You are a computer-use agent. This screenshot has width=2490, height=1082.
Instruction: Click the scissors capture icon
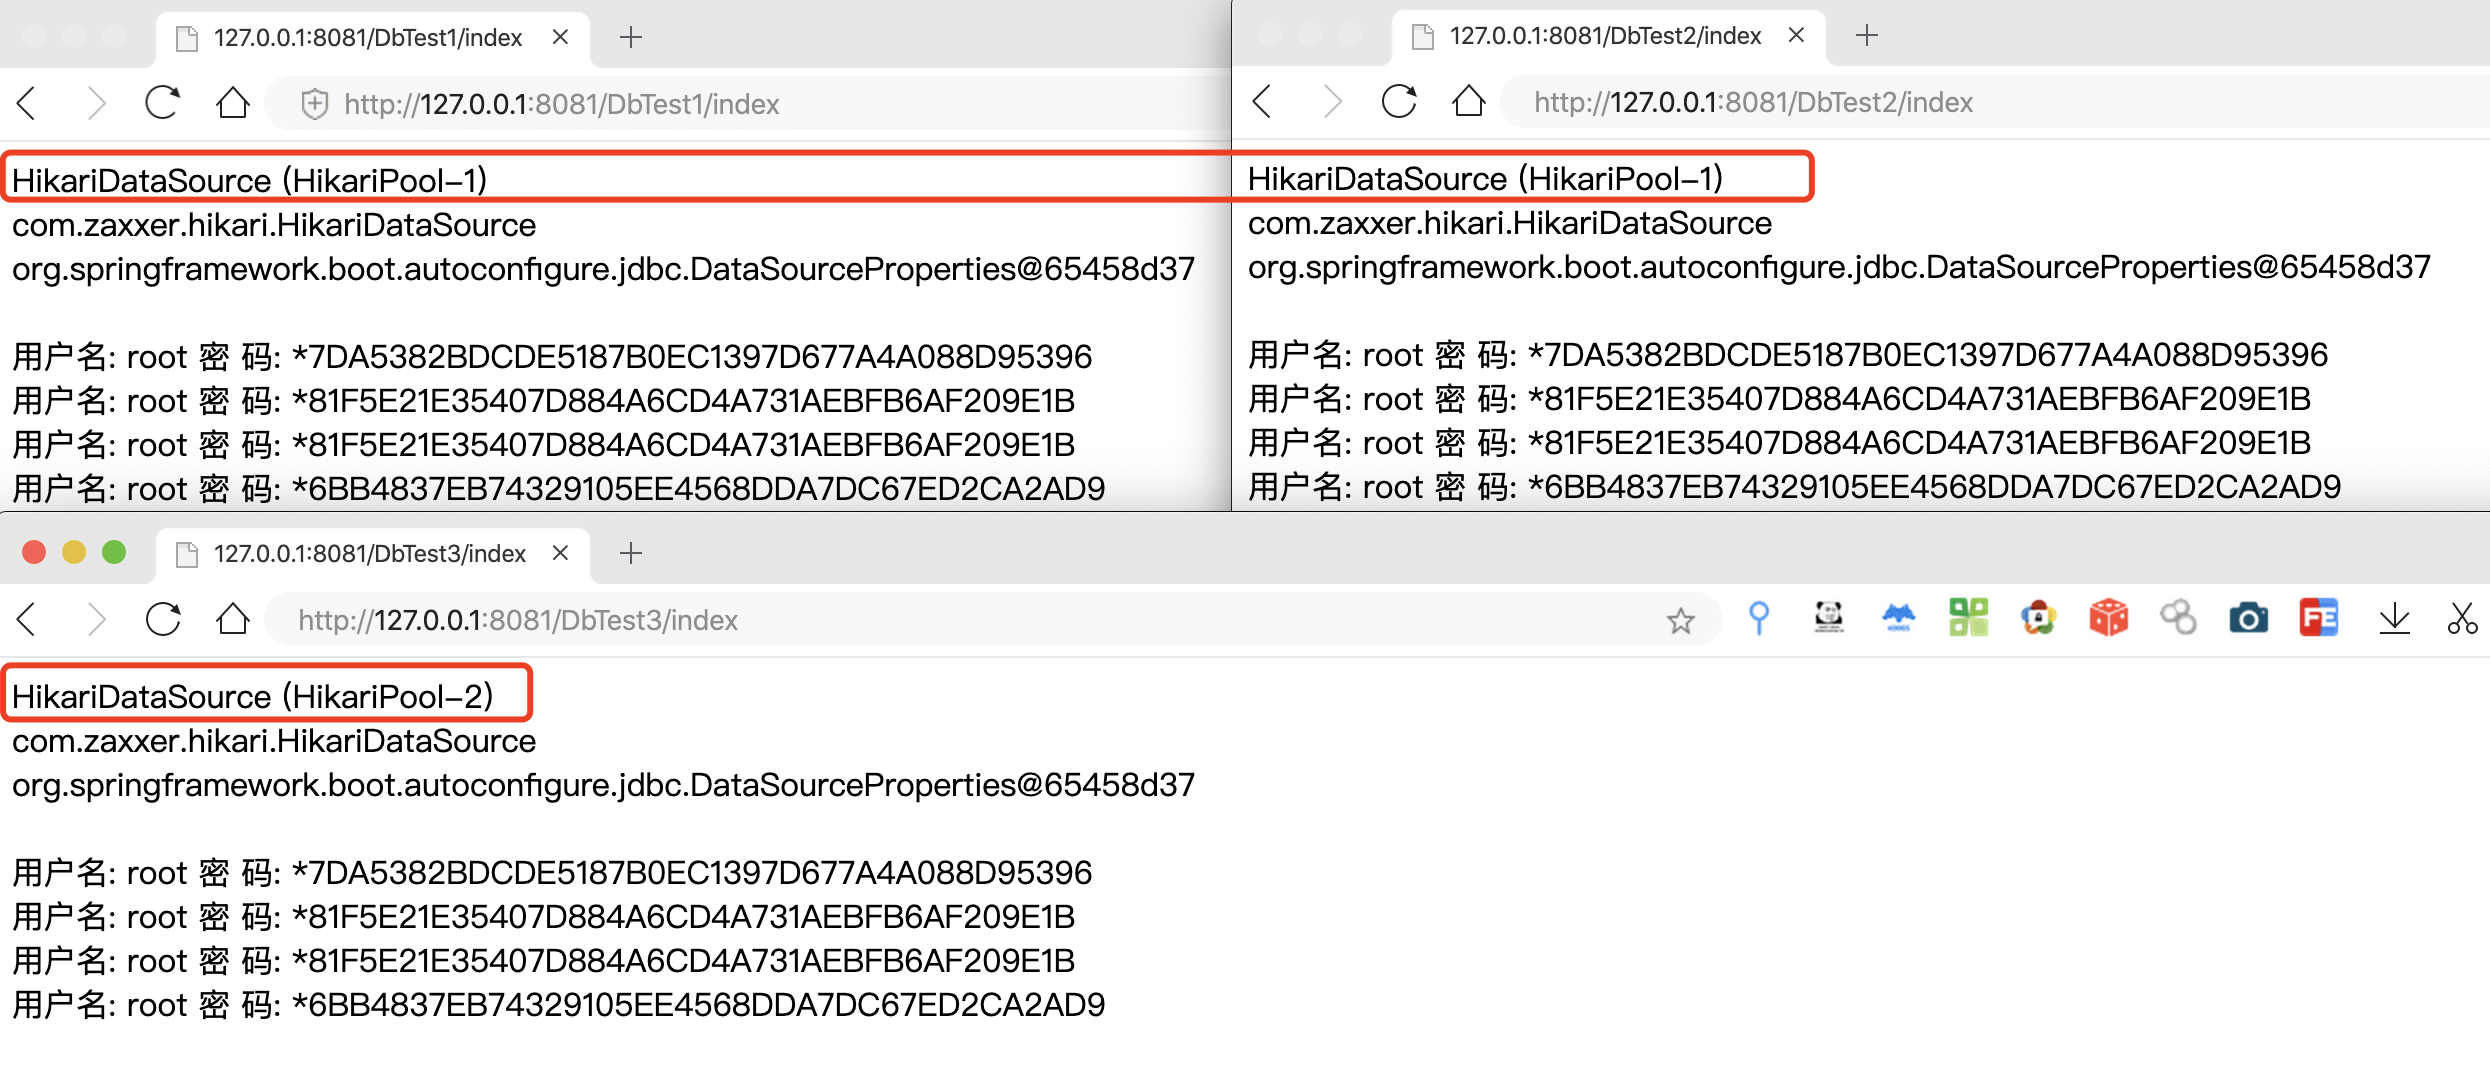2461,619
